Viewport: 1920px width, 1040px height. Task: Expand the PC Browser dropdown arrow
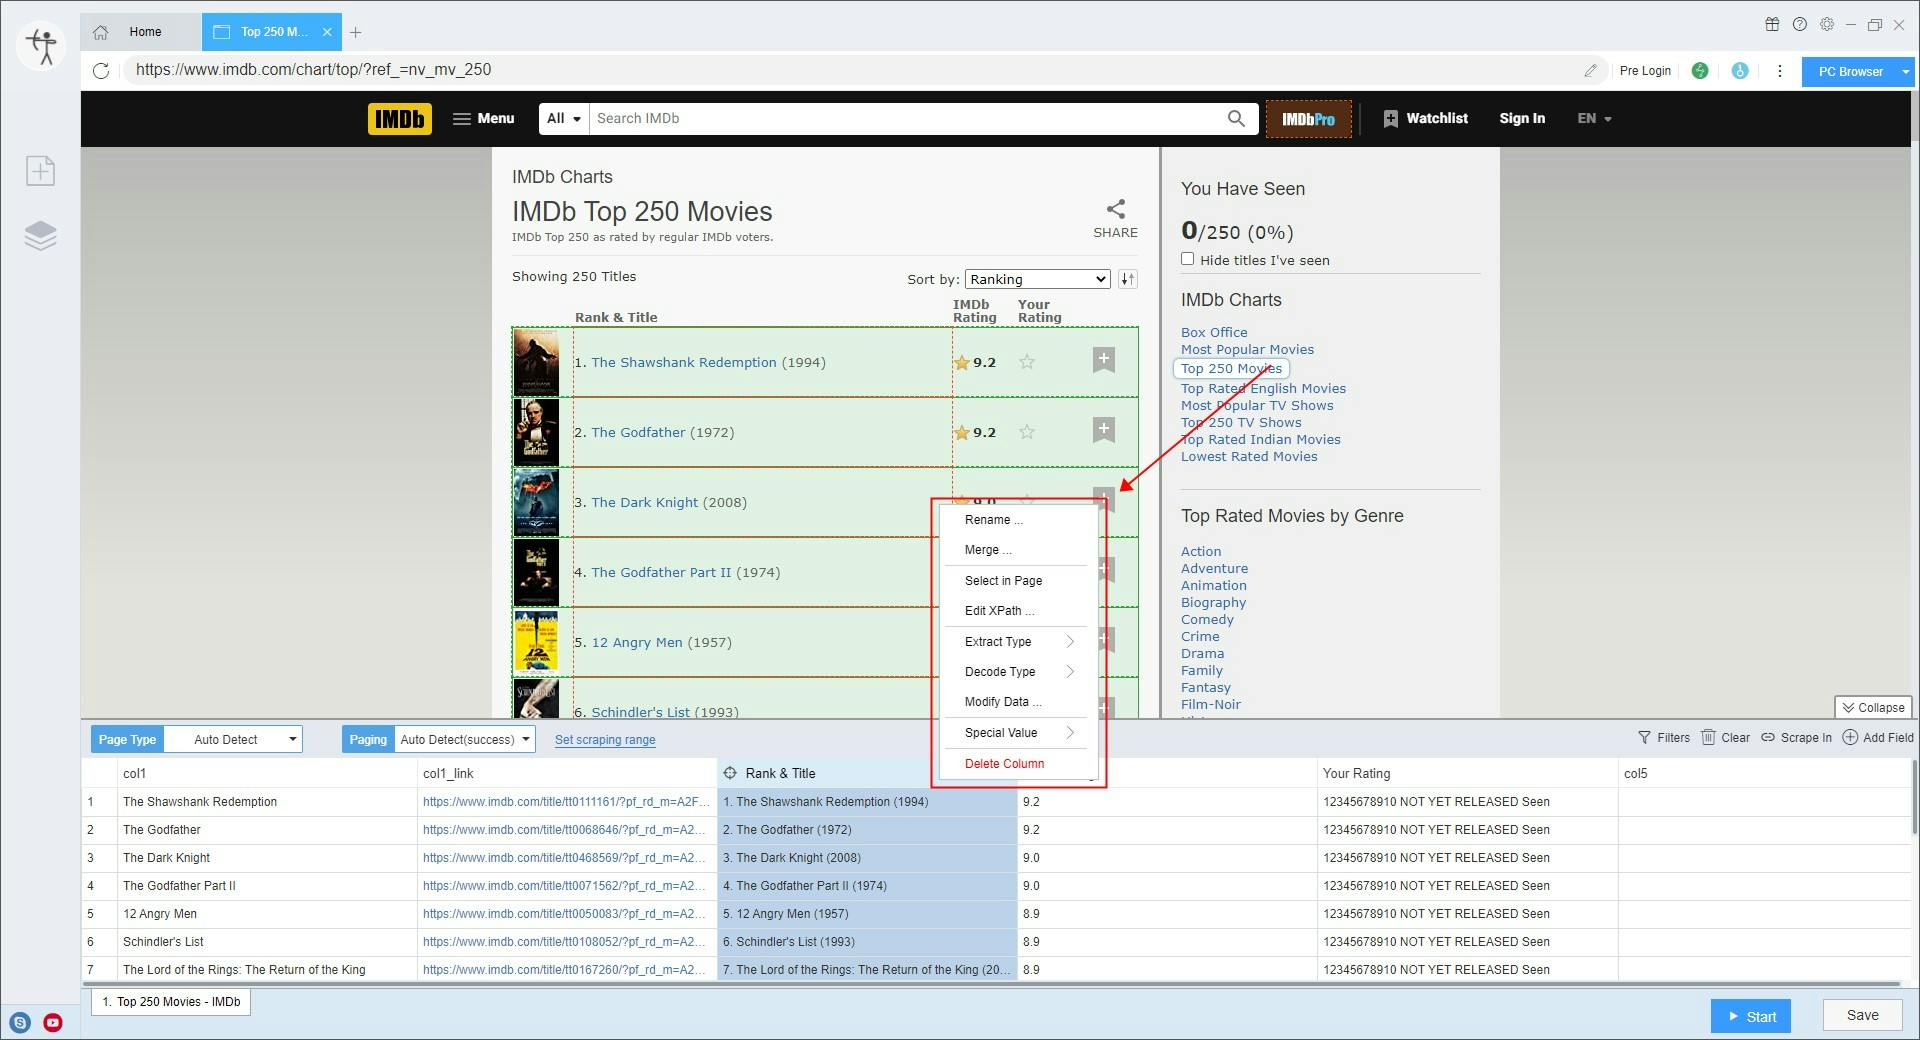(1906, 72)
